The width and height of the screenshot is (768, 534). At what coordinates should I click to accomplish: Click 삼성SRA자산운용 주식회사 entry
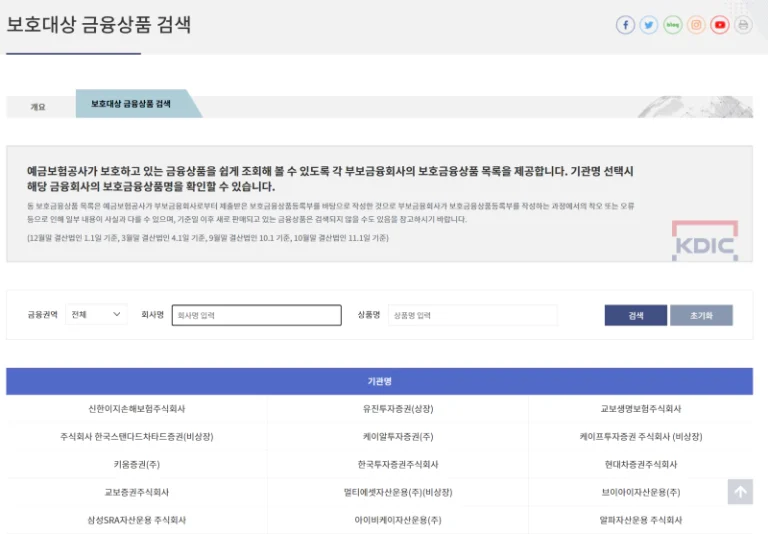tap(137, 520)
